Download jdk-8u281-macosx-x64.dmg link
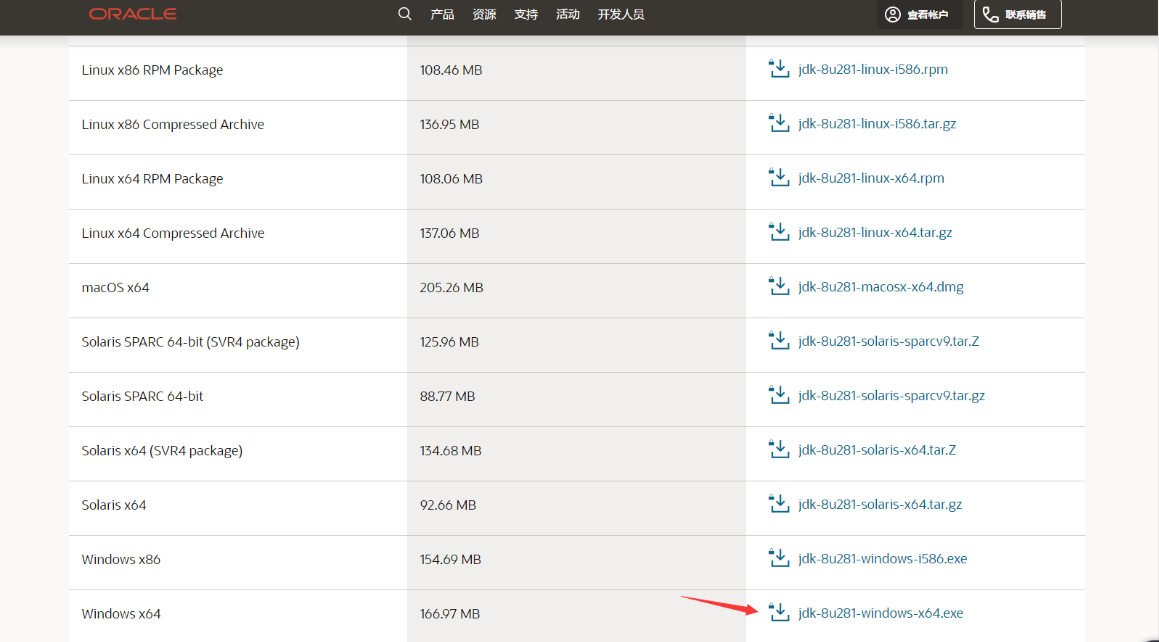The height and width of the screenshot is (642, 1159). (881, 287)
